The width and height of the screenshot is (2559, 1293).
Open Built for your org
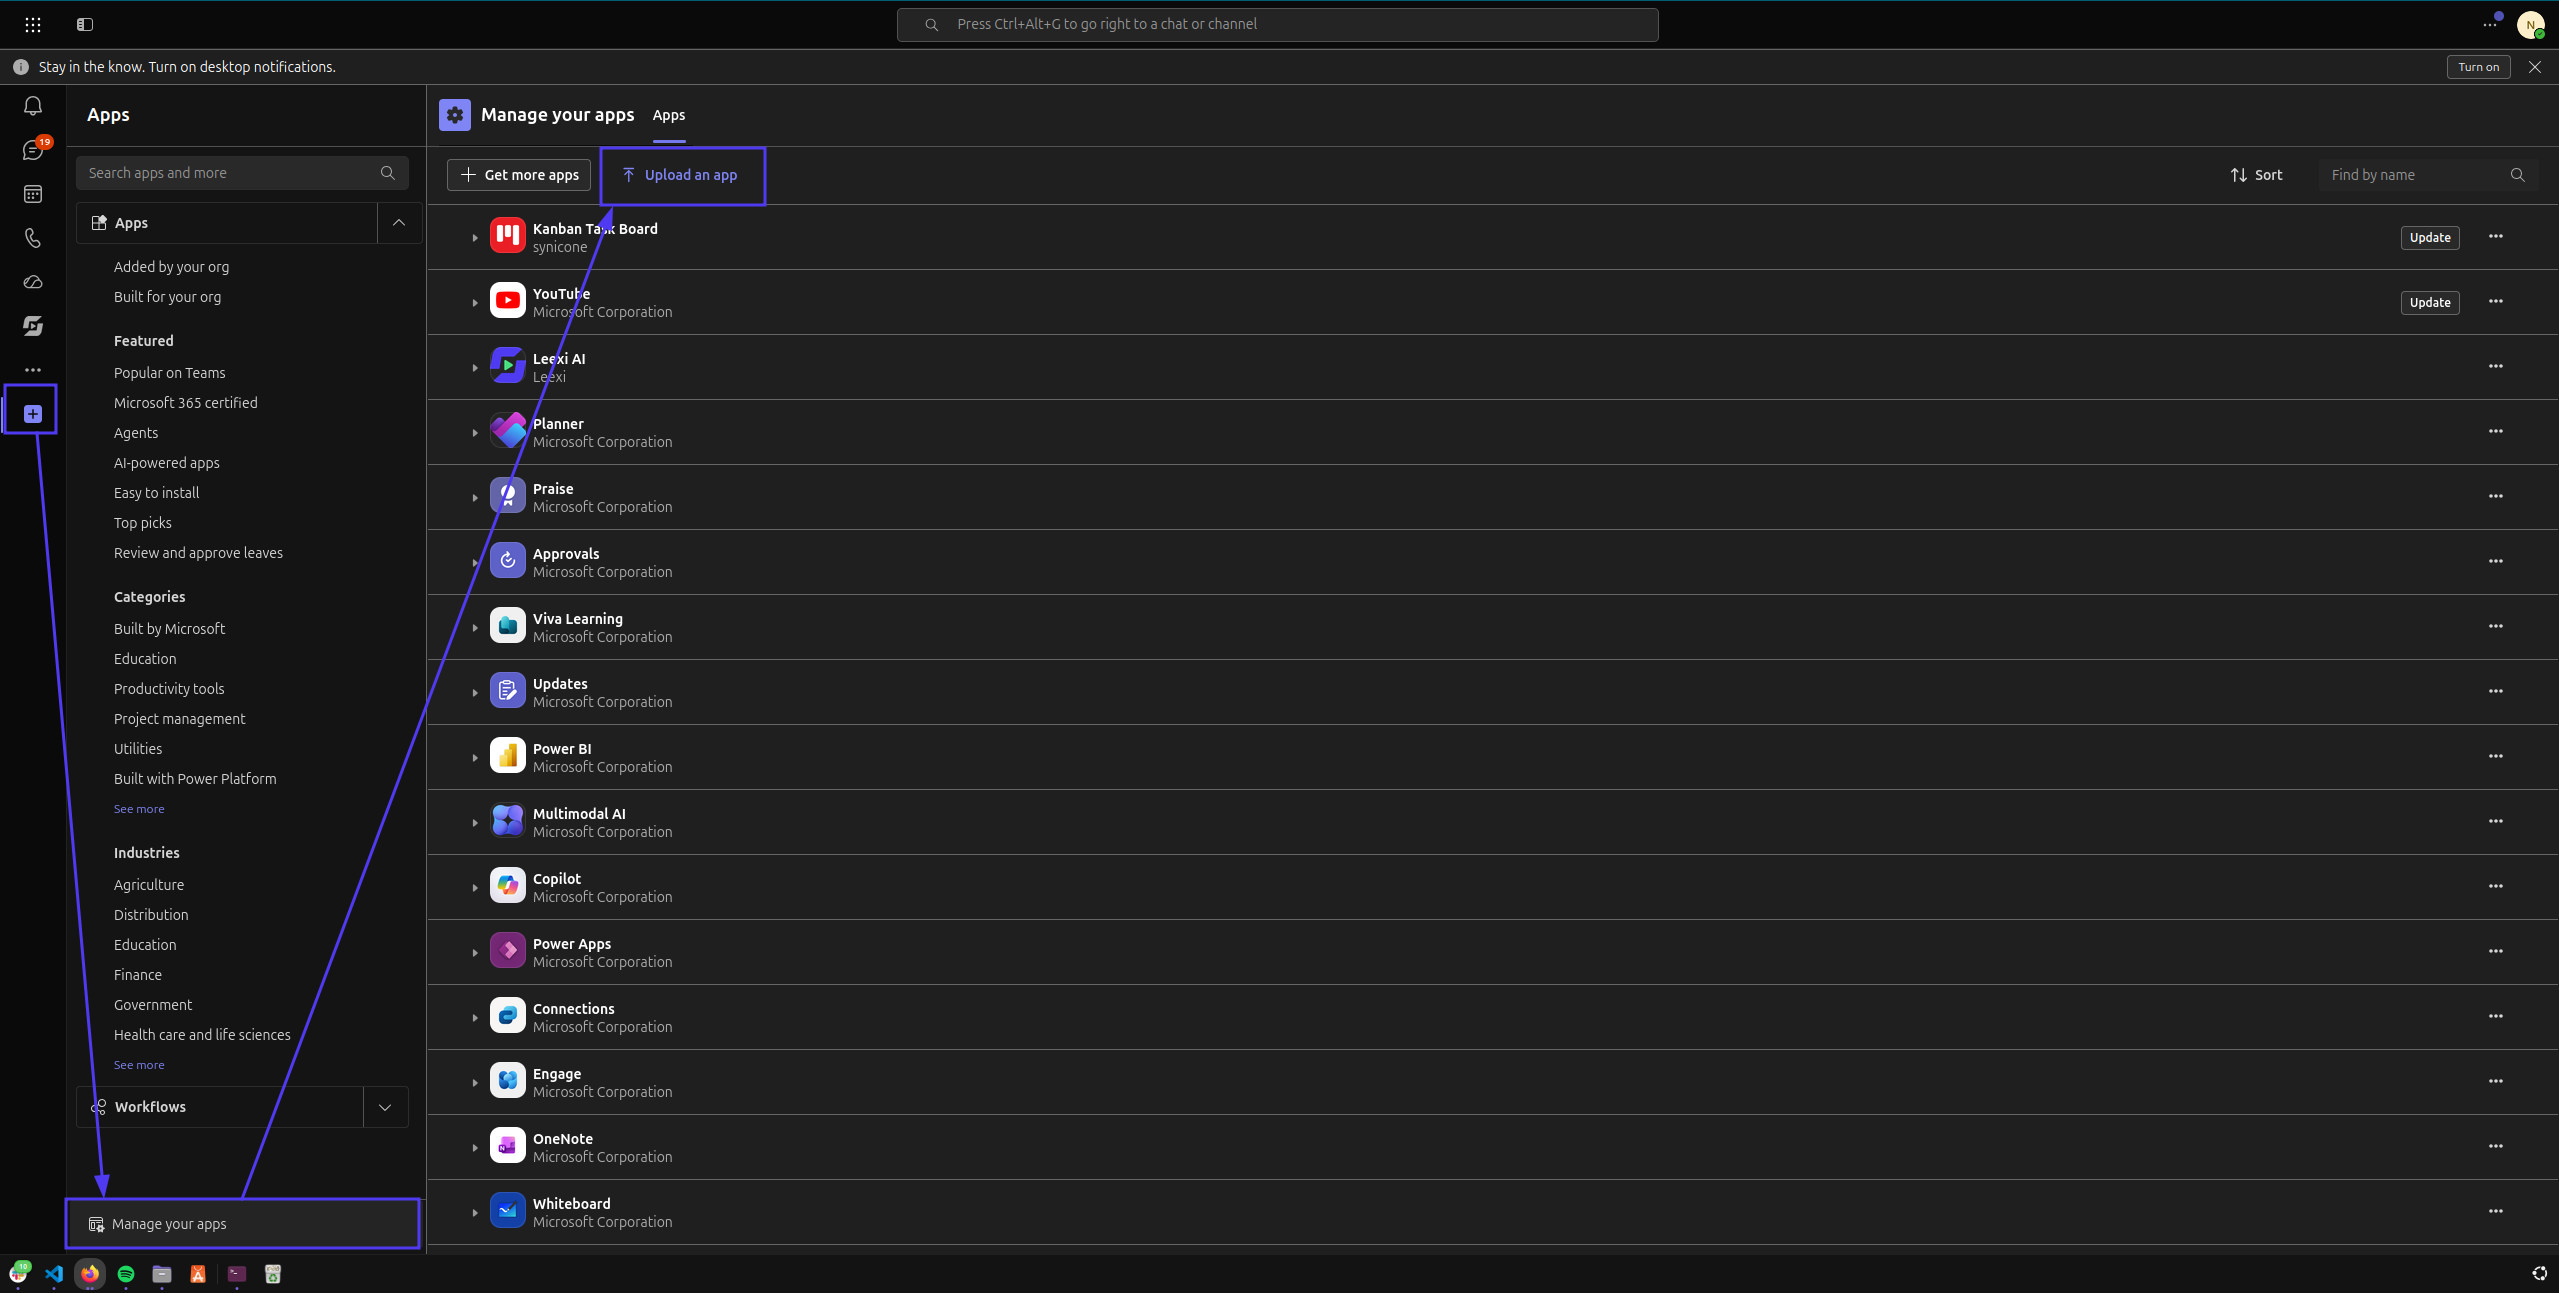167,297
